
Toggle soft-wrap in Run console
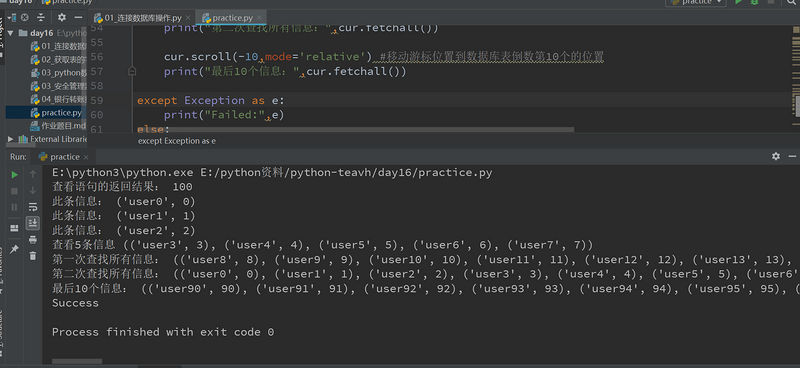[33, 207]
